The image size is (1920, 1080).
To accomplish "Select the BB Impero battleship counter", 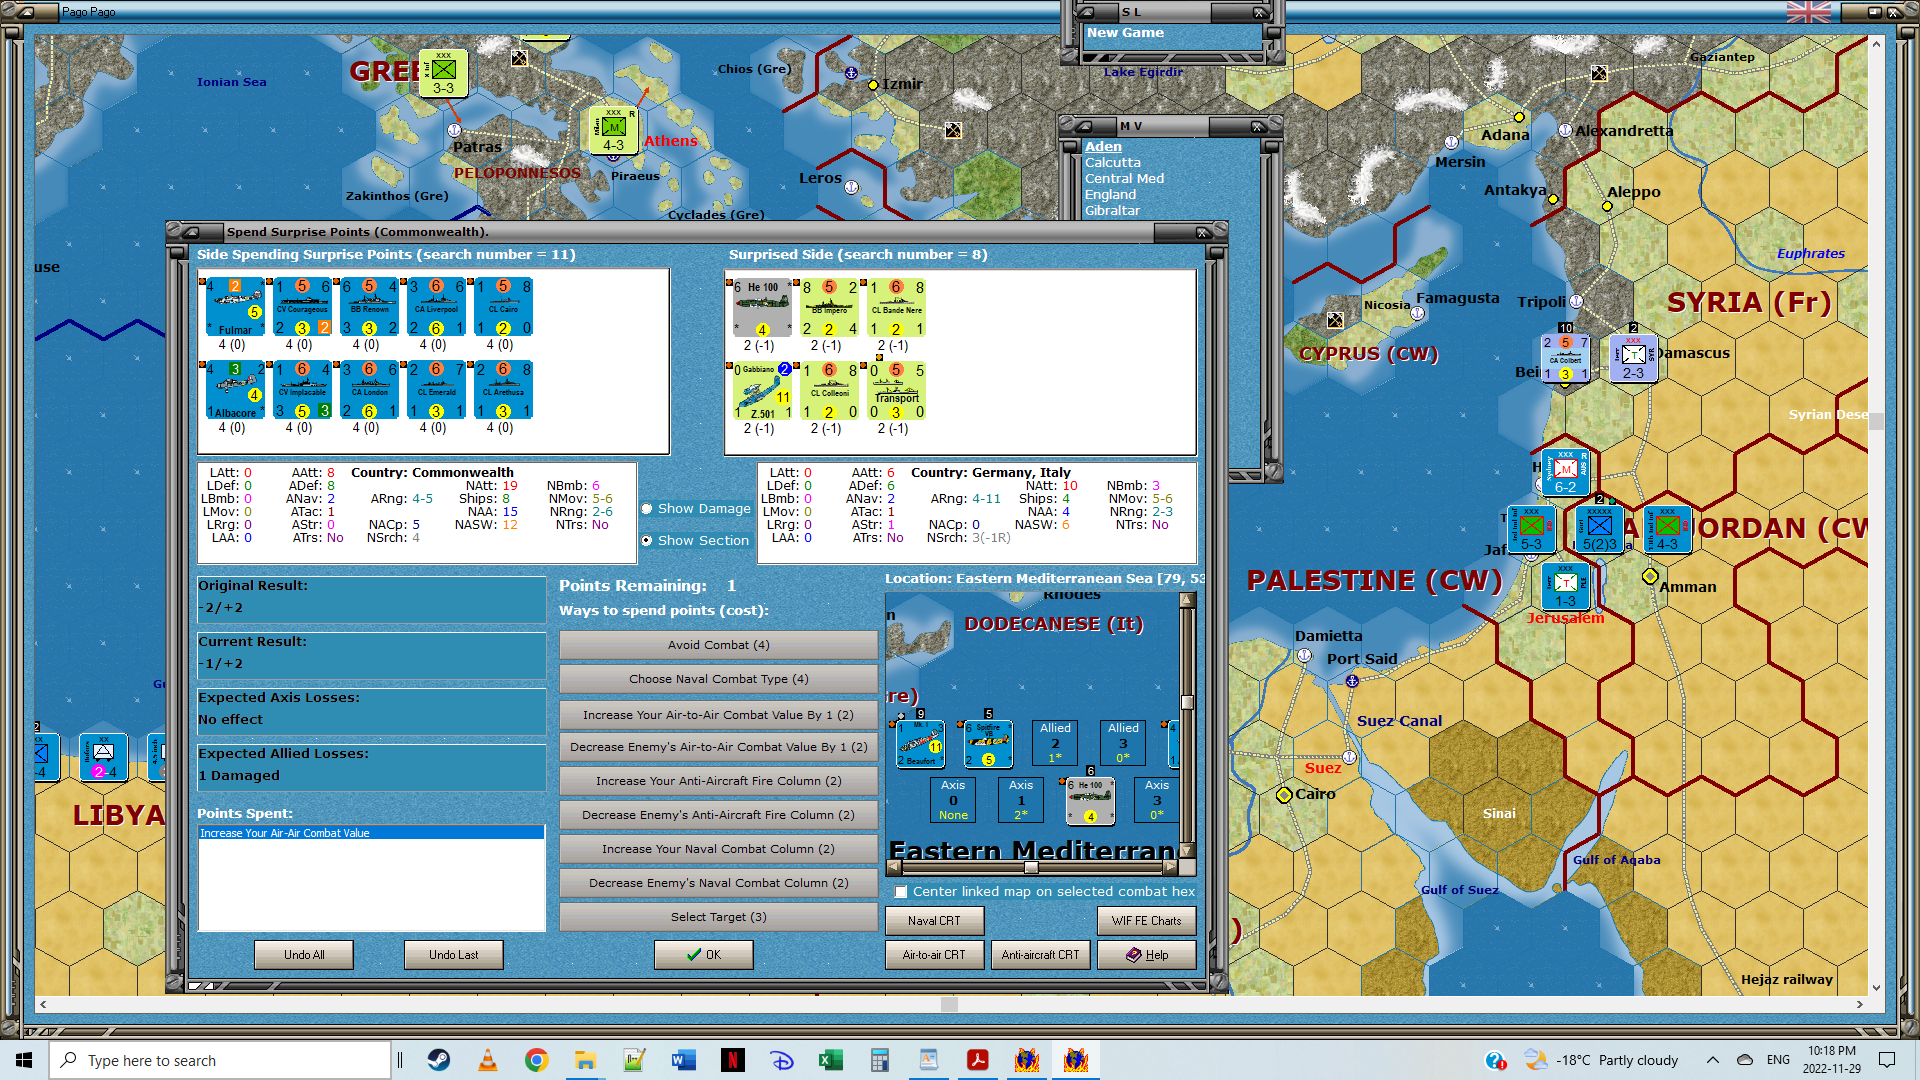I will pyautogui.click(x=829, y=307).
